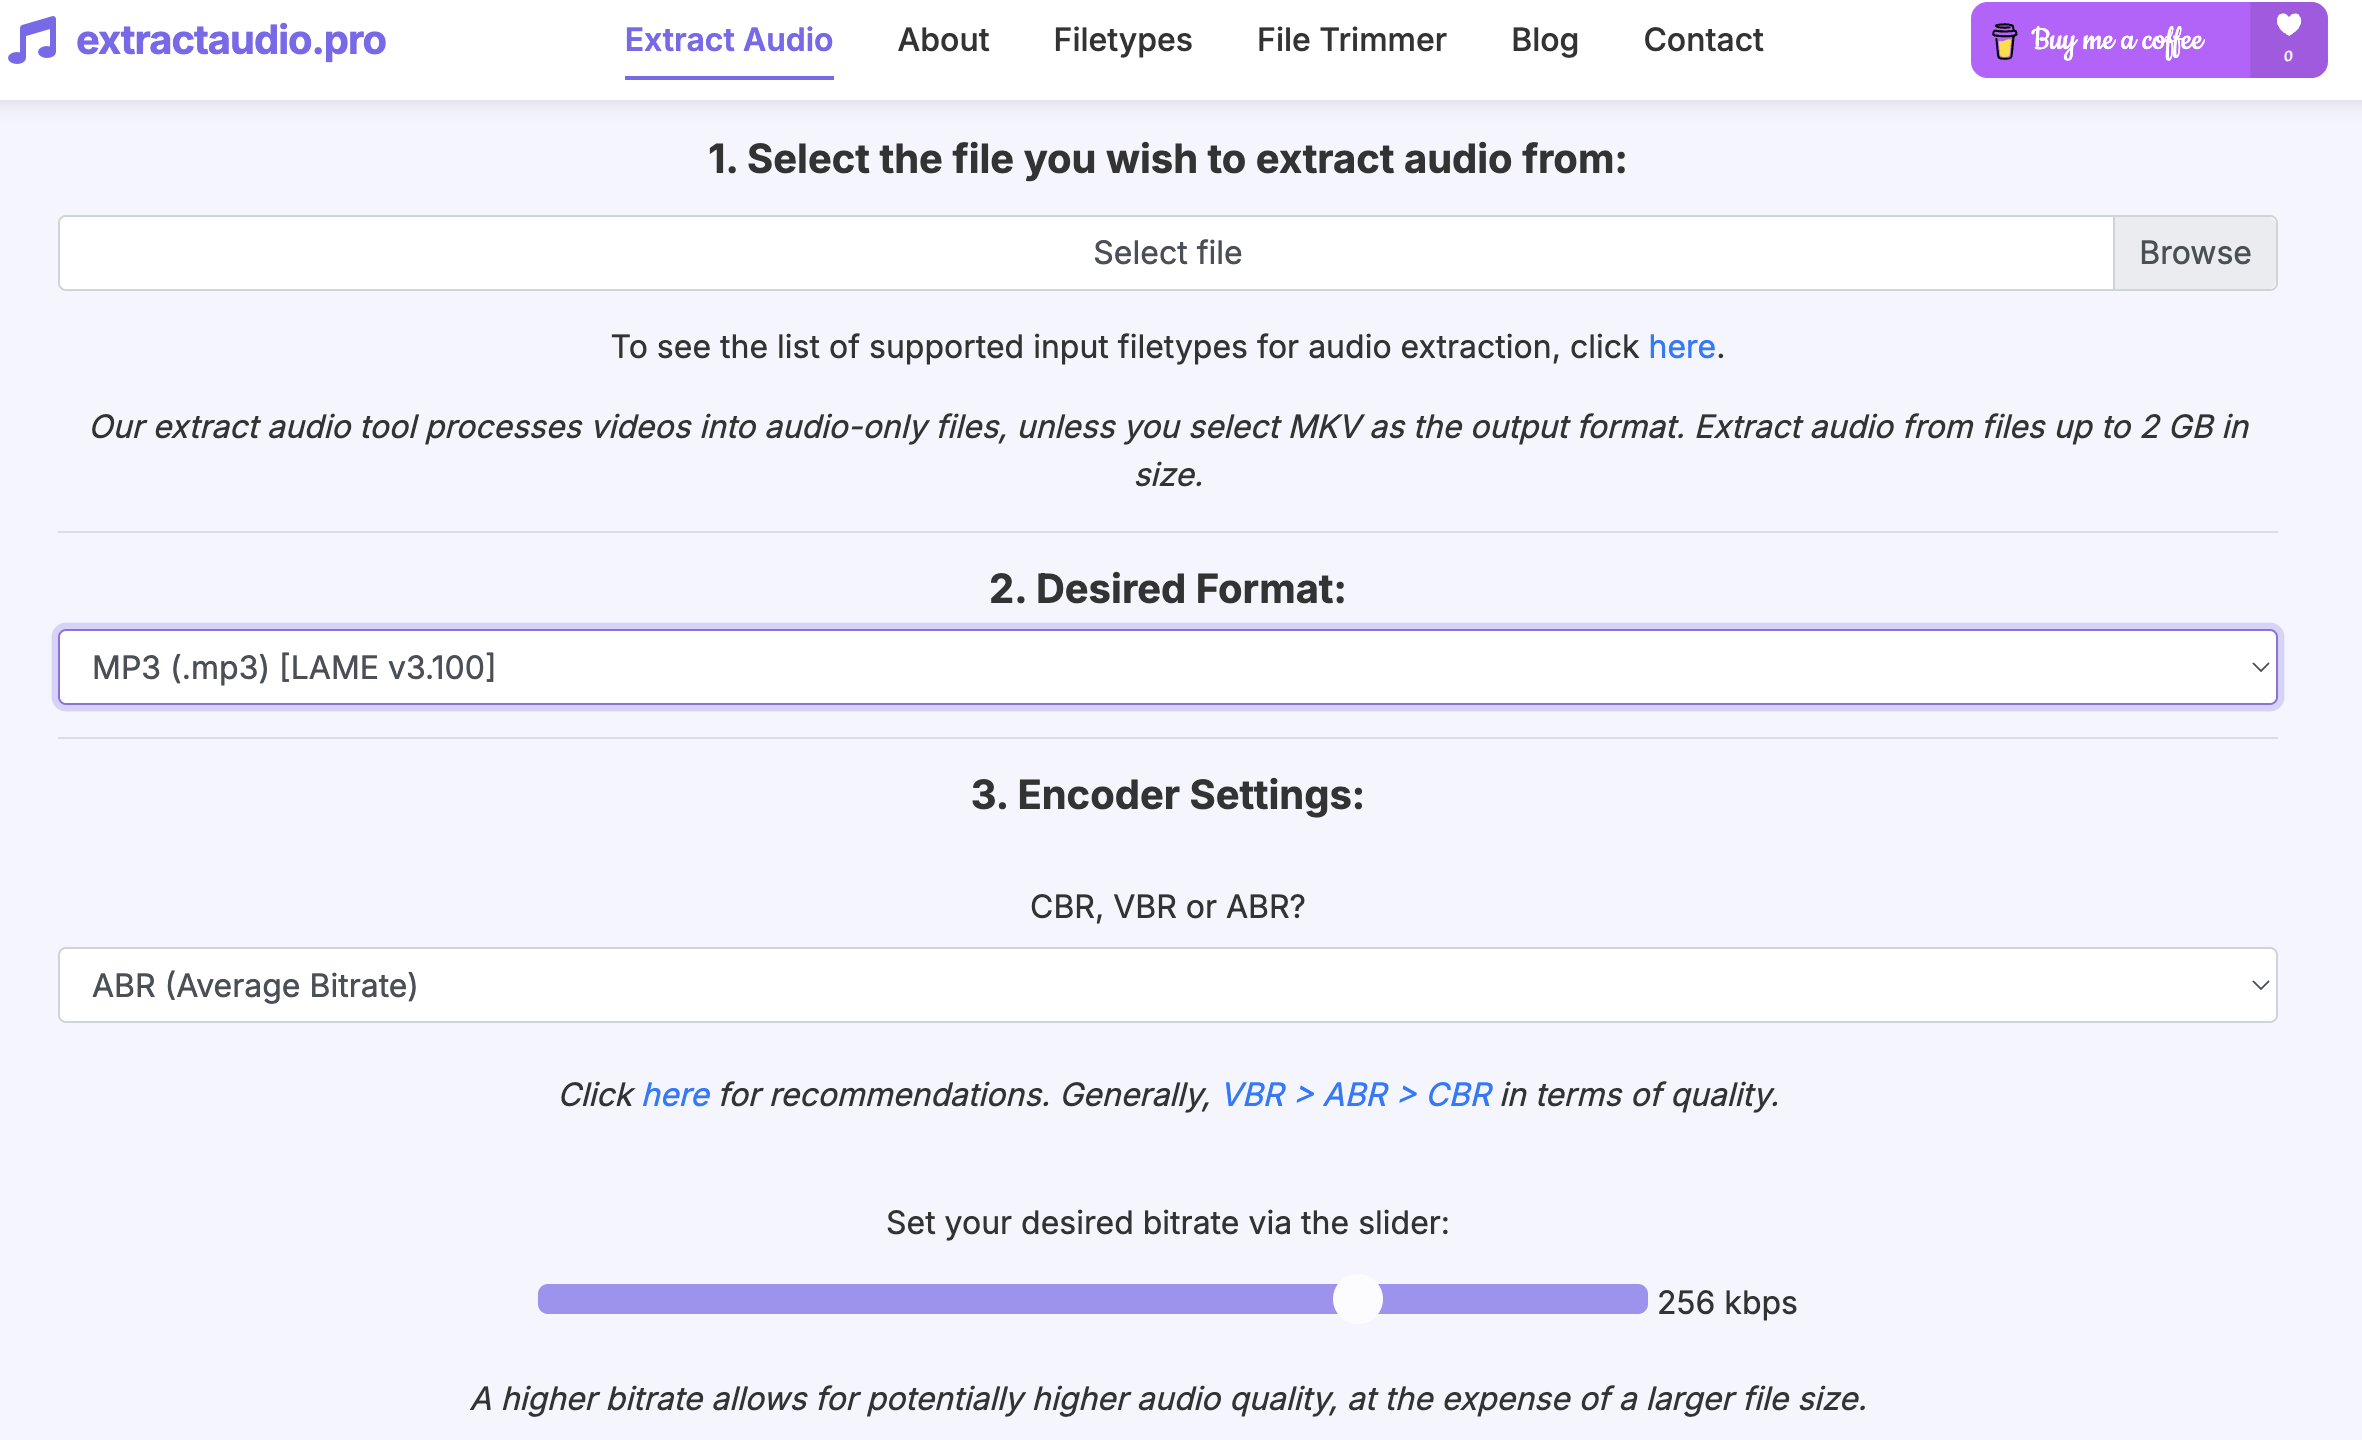Open the supported filetypes 'here' link
Viewport: 2362px width, 1440px height.
1682,347
